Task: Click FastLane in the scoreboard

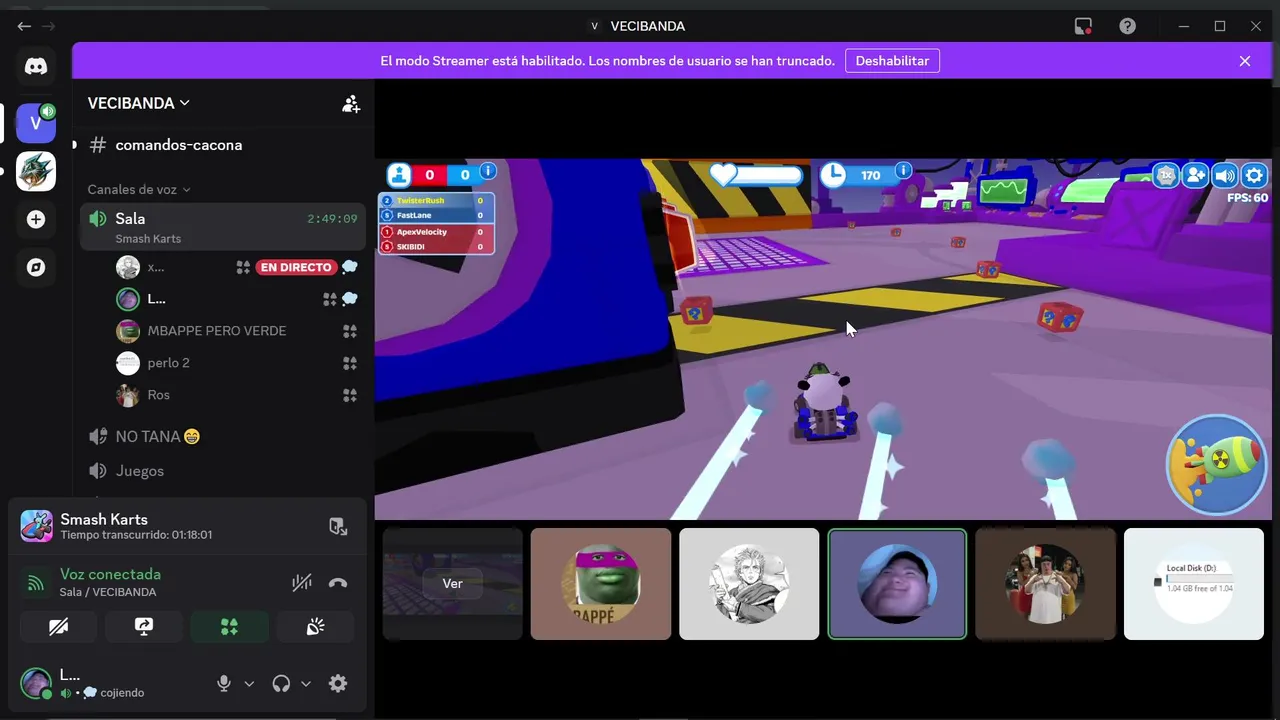Action: 414,216
